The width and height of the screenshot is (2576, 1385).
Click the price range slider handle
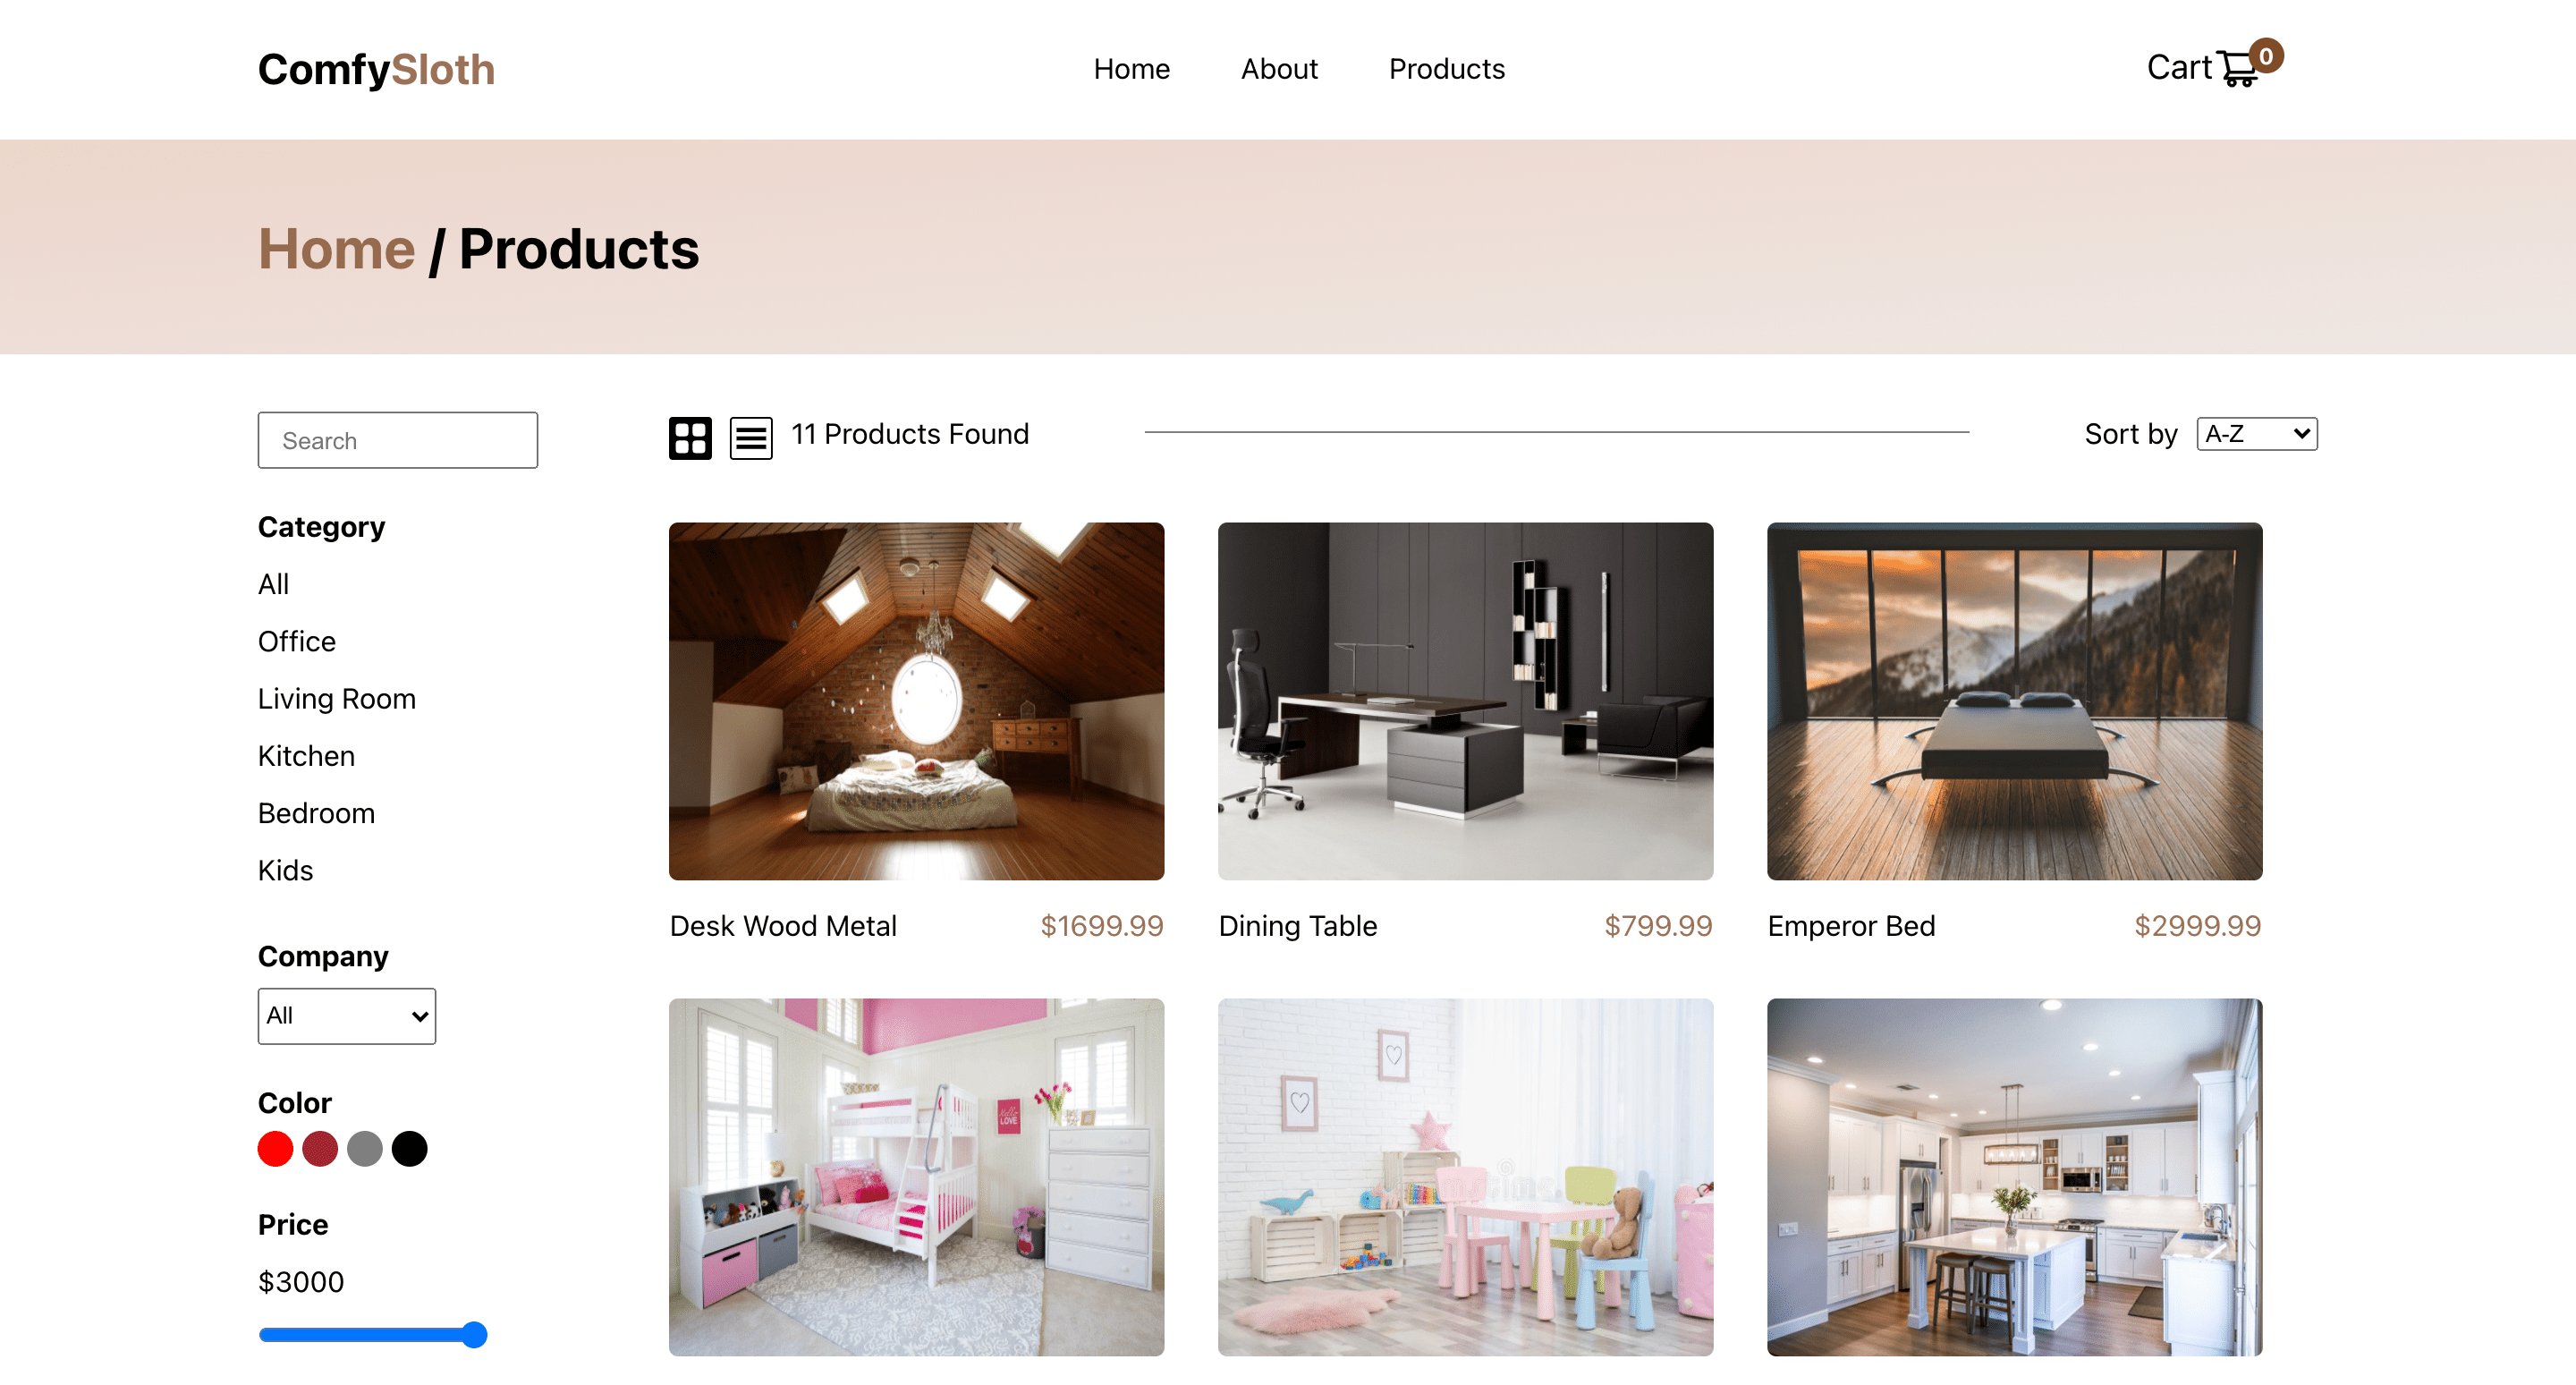click(x=474, y=1334)
